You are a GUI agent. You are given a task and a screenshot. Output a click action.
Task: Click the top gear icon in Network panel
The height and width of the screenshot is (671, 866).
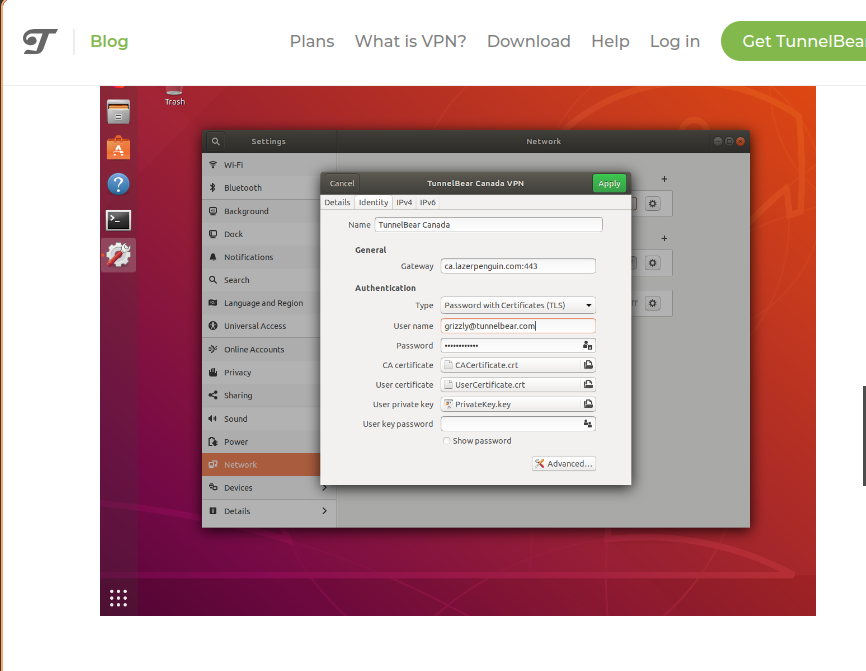(652, 204)
